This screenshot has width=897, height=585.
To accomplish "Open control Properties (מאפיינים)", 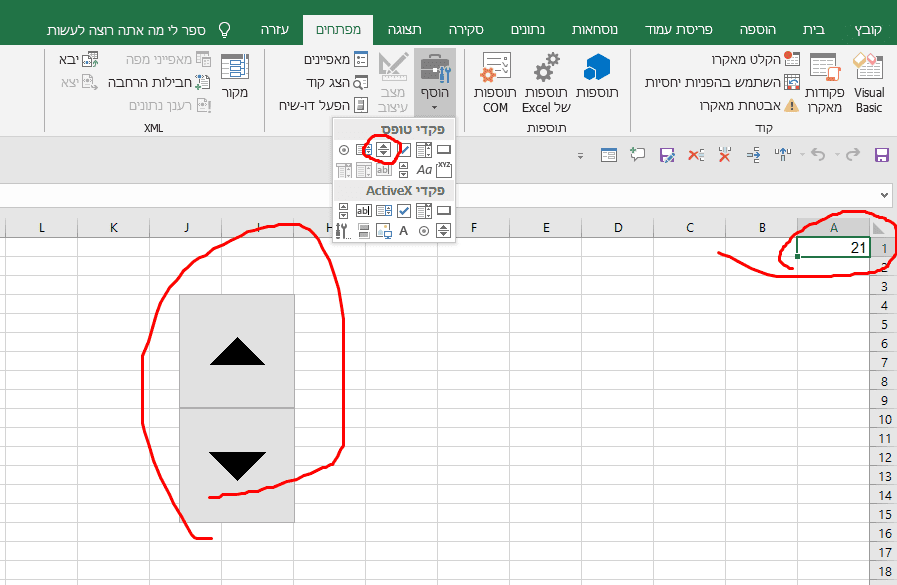I will 336,59.
